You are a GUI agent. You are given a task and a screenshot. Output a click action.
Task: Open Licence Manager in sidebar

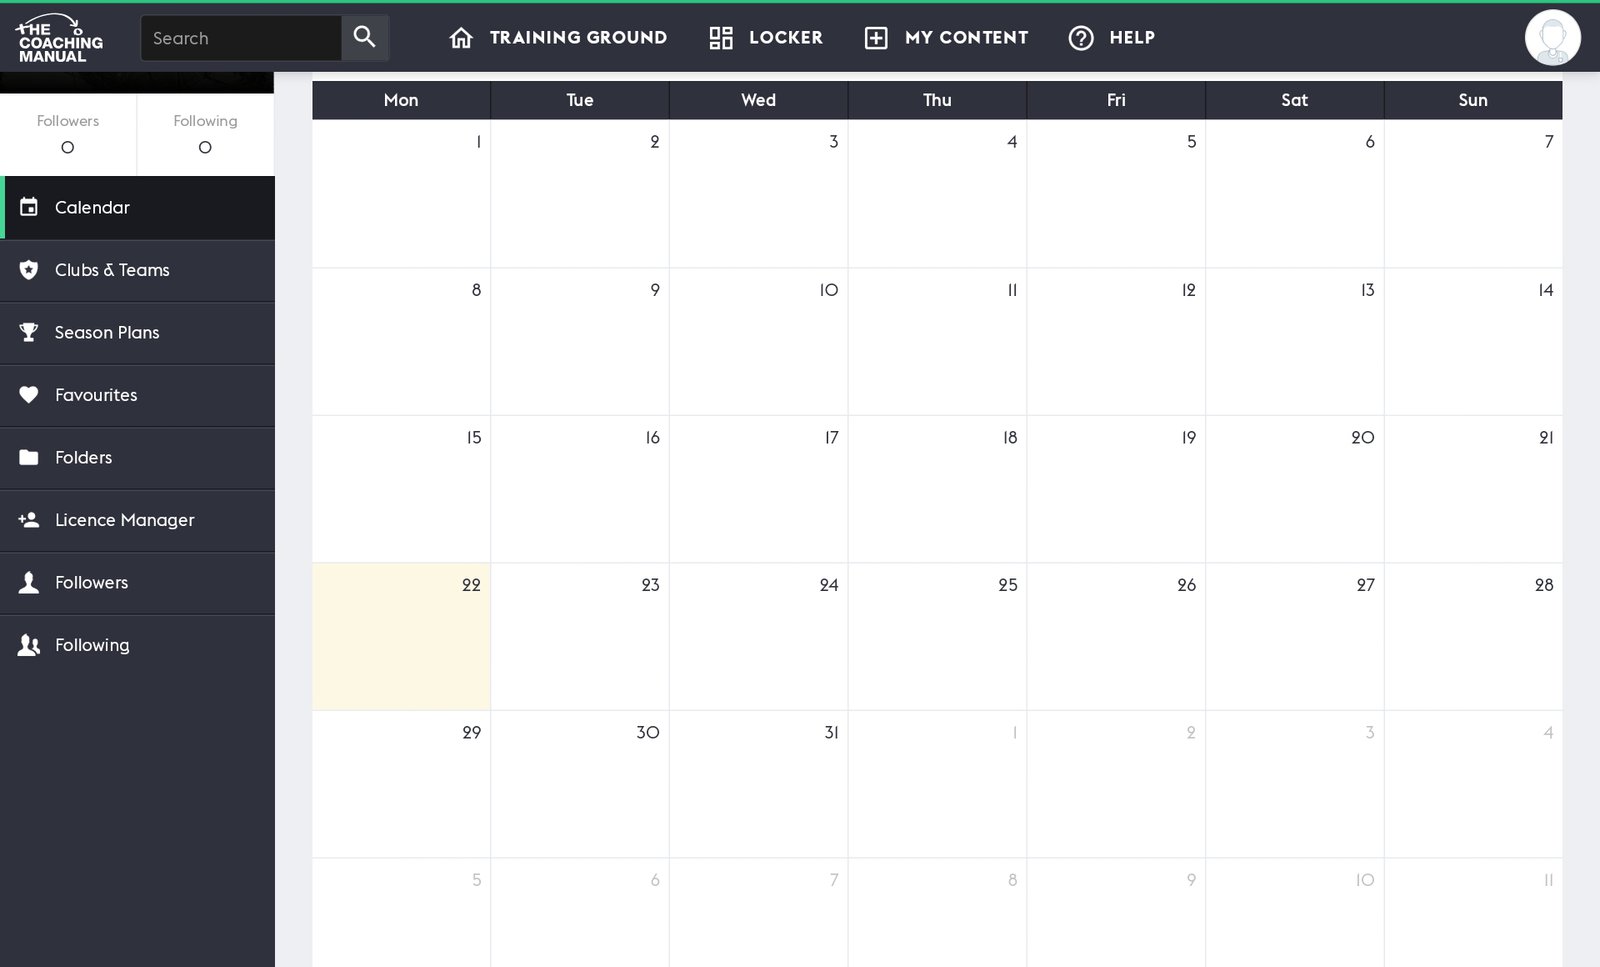click(x=137, y=521)
